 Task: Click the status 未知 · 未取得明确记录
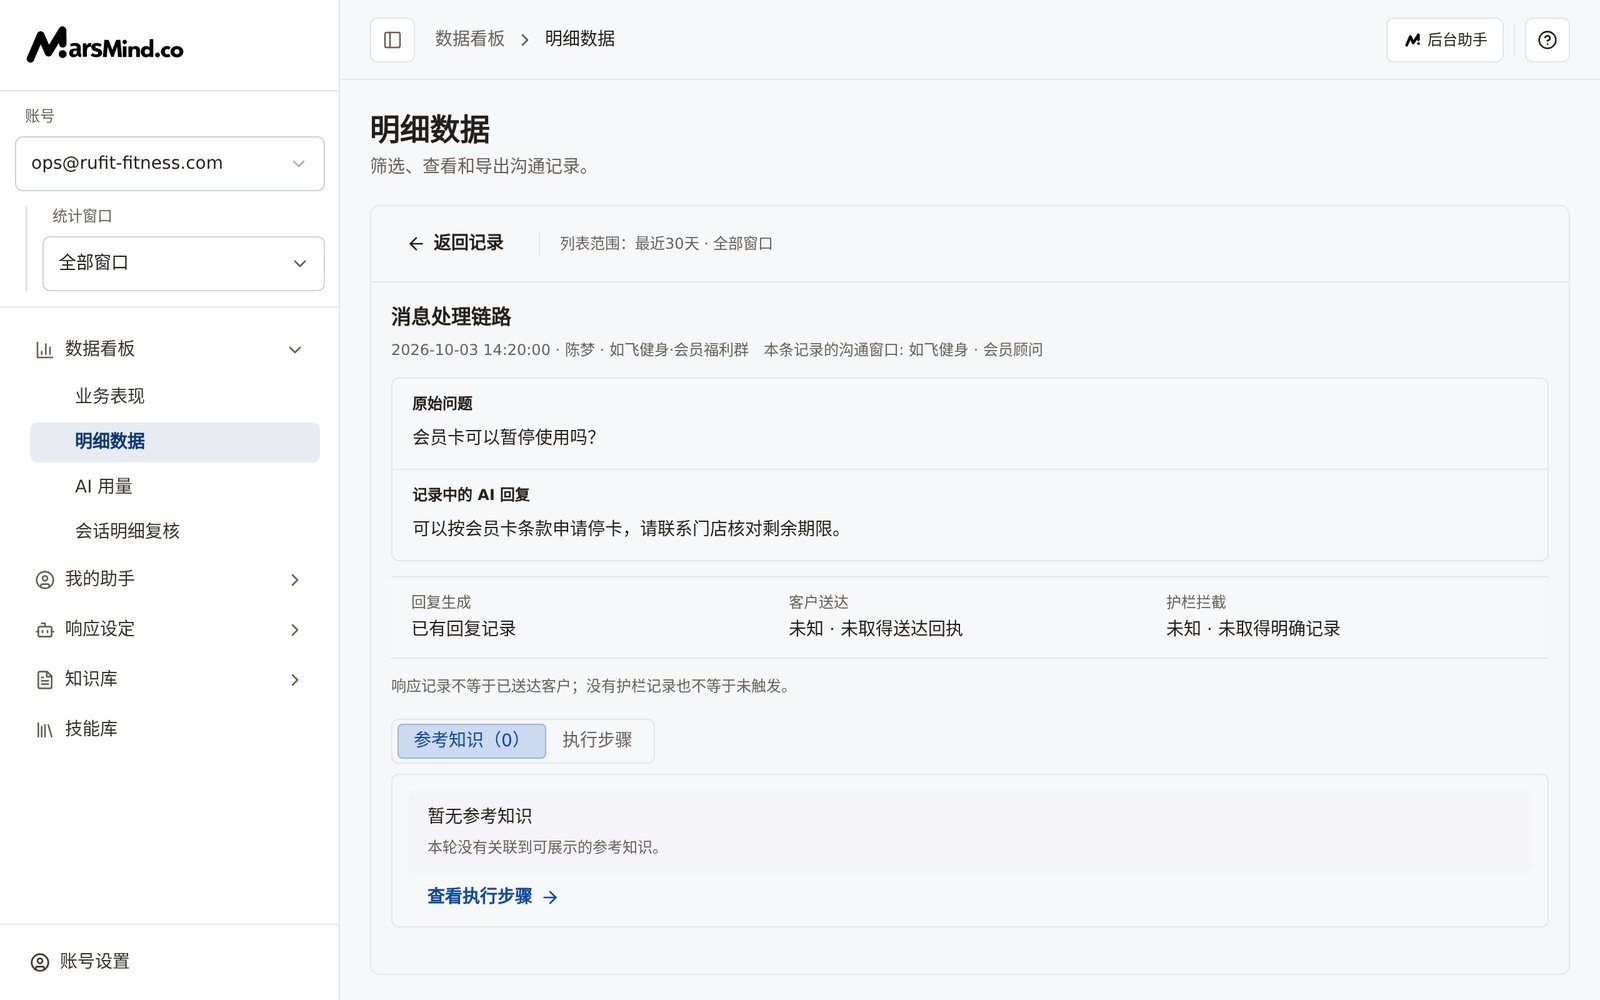coord(1253,629)
